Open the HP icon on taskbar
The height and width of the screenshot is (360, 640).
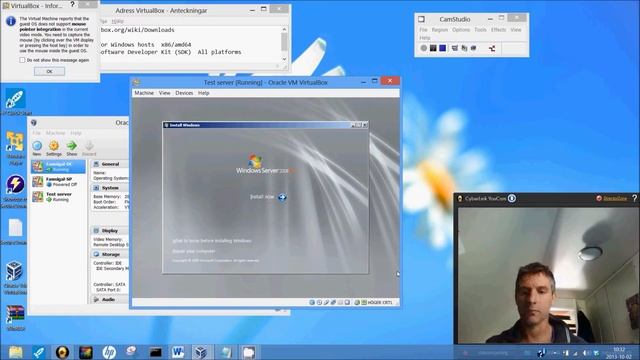pyautogui.click(x=109, y=352)
